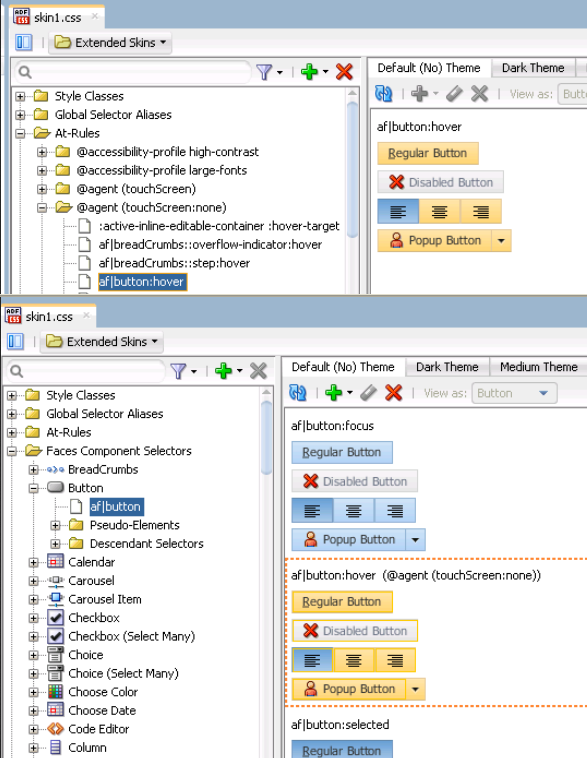Click eraser icon in upper preview toolbar

454,93
